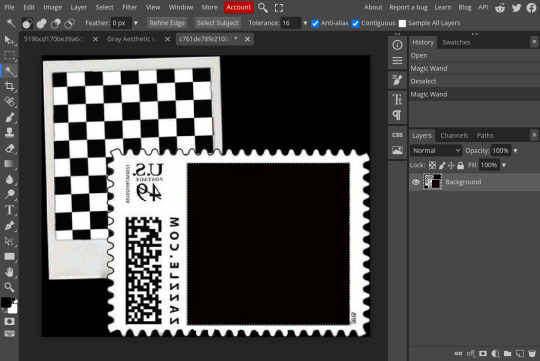The image size is (540, 361).
Task: Switch to the Paths tab
Action: (485, 135)
